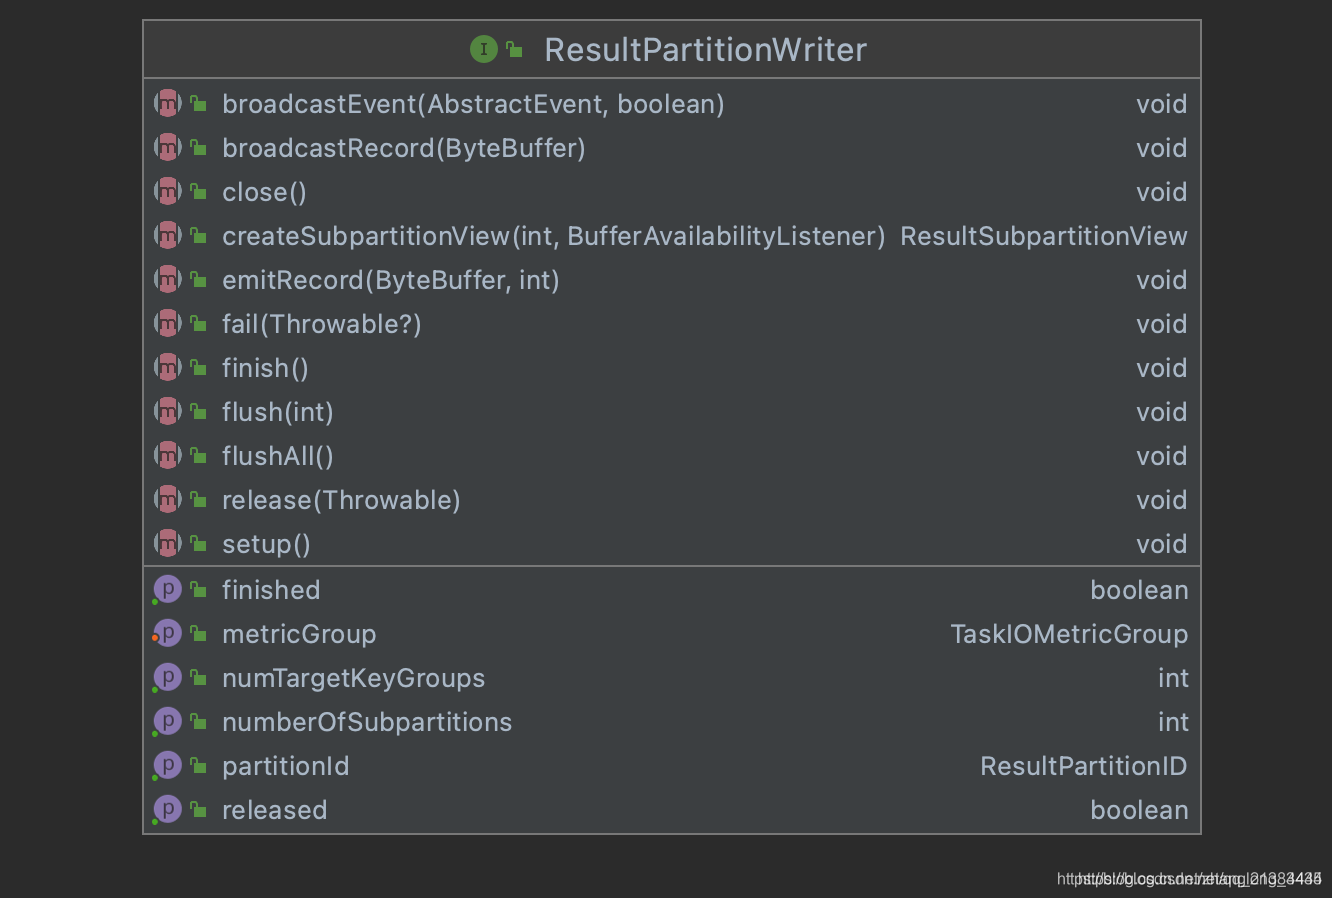Image resolution: width=1332 pixels, height=898 pixels.
Task: Click the property icon for finished
Action: point(168,589)
